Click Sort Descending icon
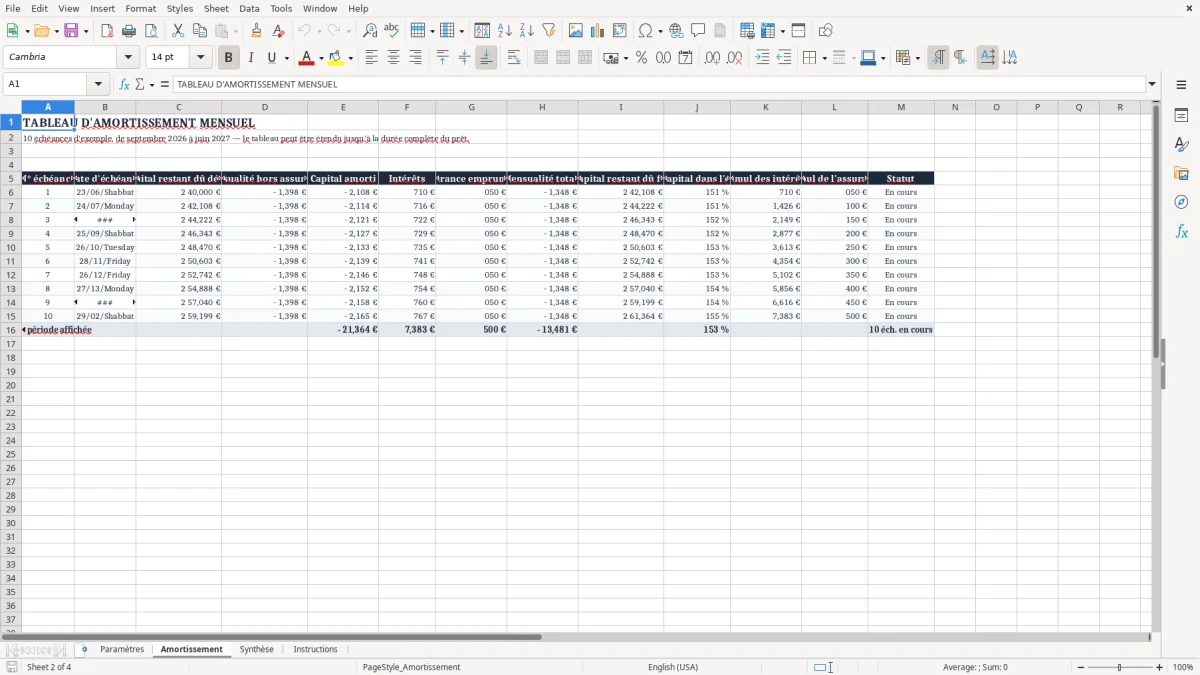Screen dimensions: 1200x675 527,31
